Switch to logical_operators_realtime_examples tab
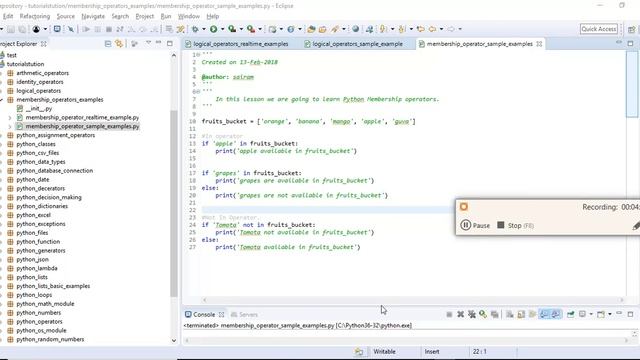640x360 pixels. pos(237,44)
